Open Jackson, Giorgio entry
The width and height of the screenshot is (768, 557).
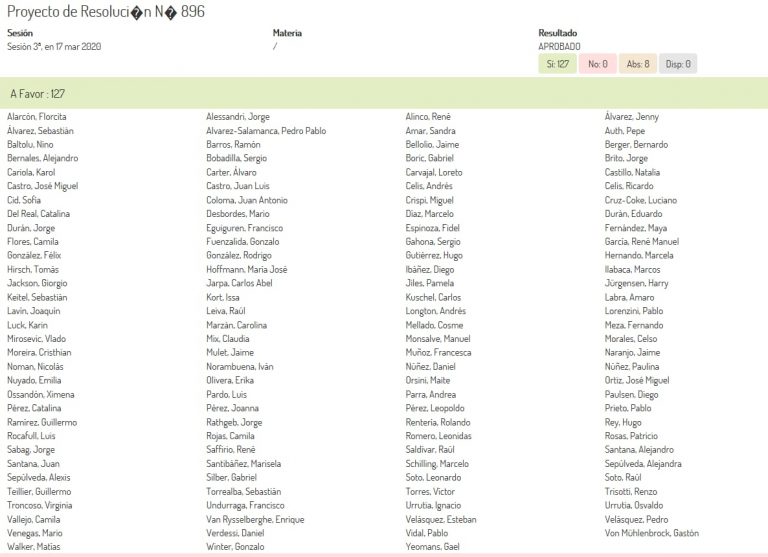pos(38,283)
